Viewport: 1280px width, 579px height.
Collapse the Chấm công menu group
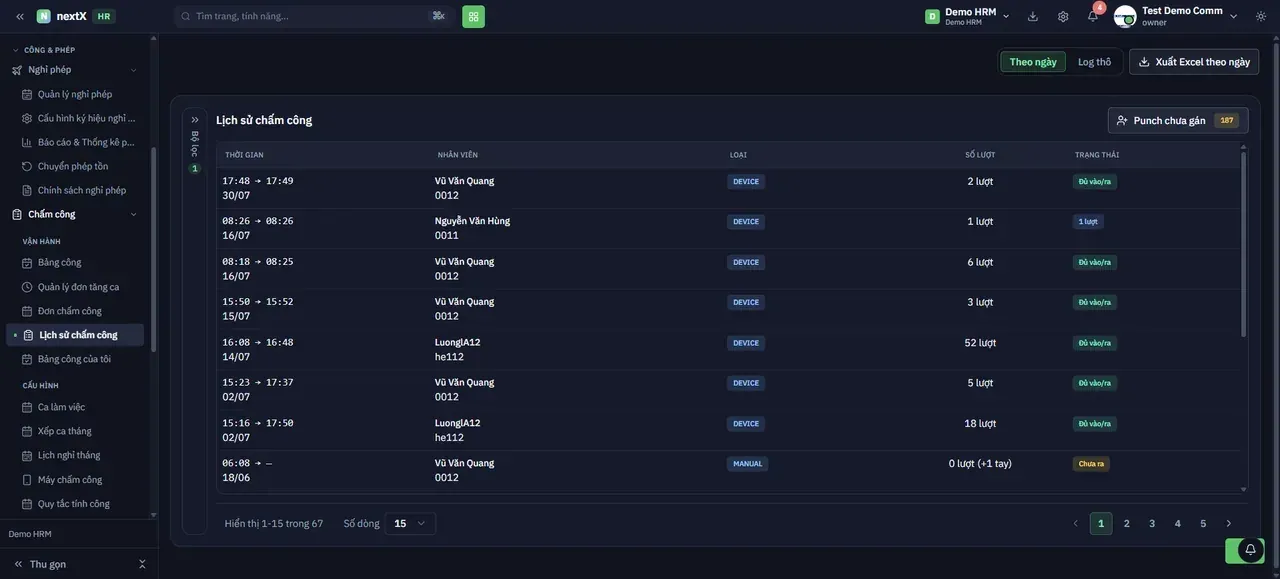click(134, 214)
